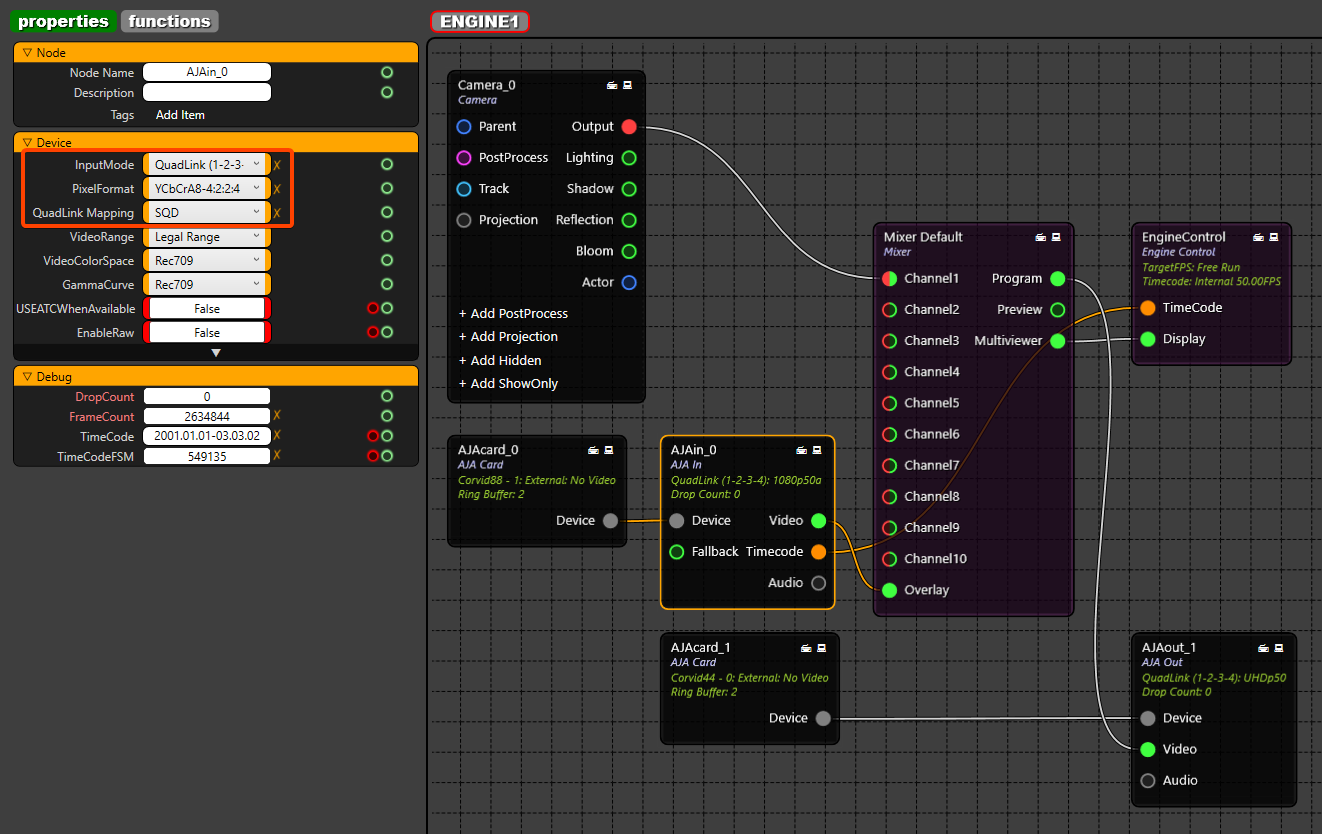
Task: Click the red Output pin on Camera_0
Action: tap(629, 127)
